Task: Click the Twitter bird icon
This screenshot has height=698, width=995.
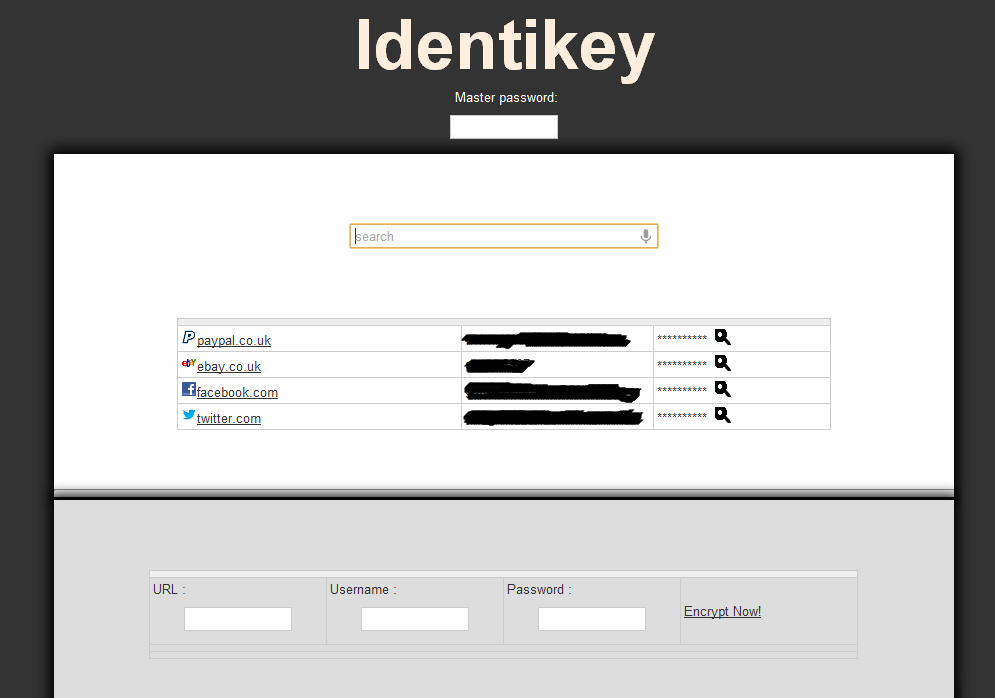Action: (x=188, y=416)
